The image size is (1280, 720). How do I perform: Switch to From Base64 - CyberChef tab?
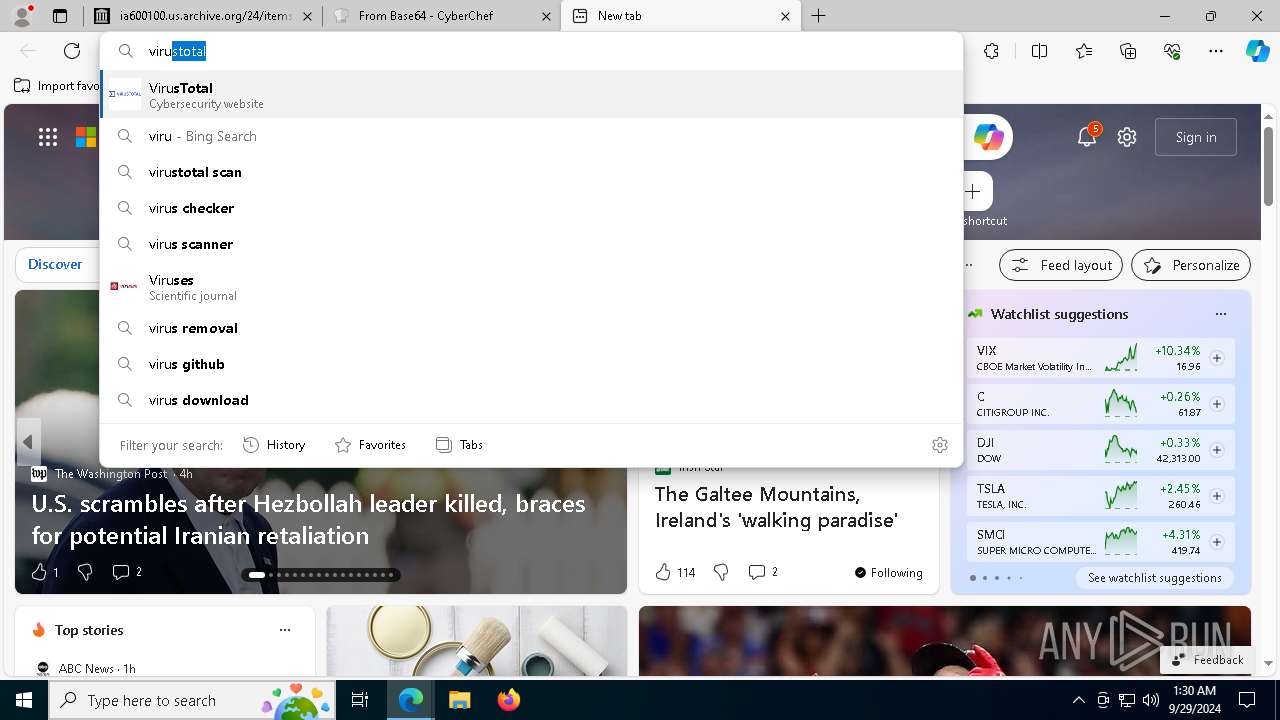tap(442, 16)
